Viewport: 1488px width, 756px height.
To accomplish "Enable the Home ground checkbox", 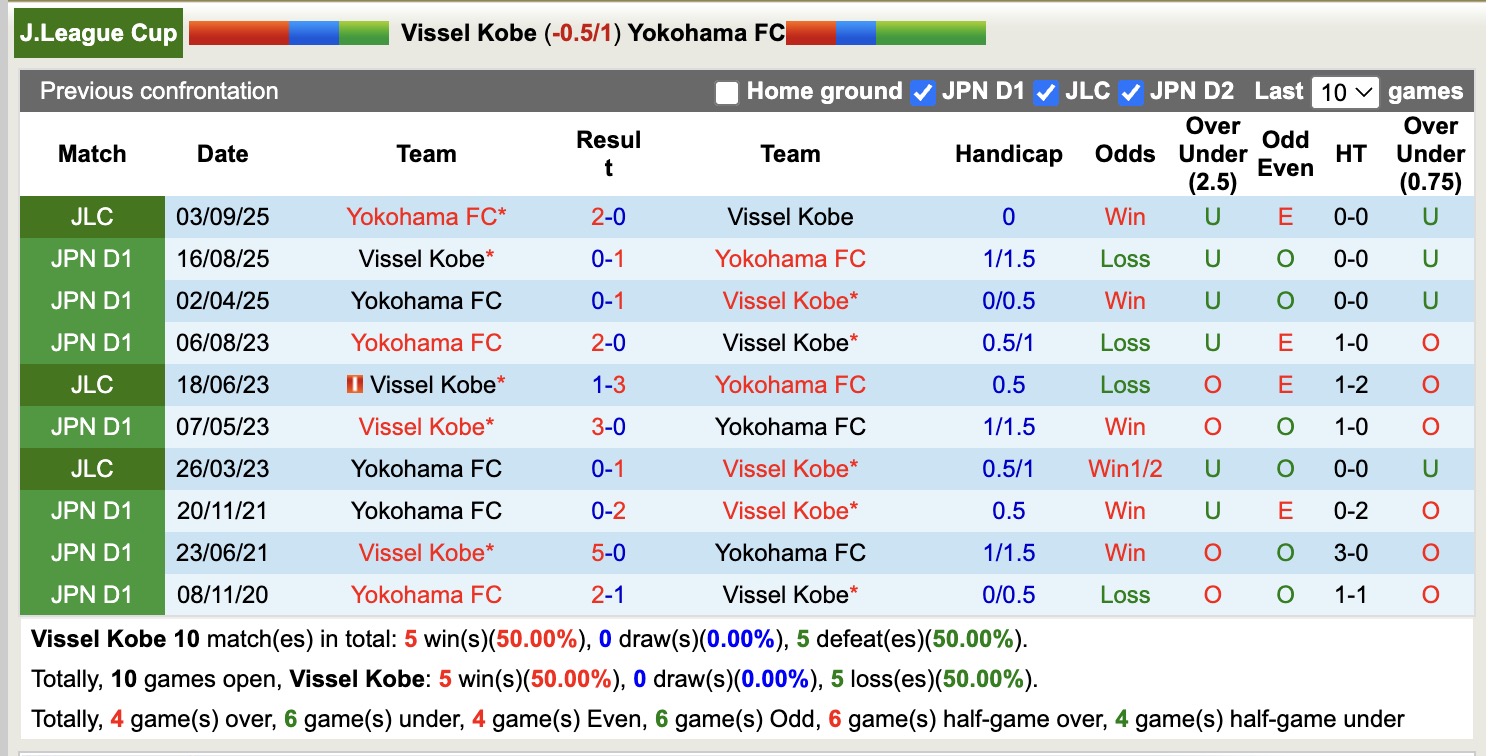I will tap(725, 91).
